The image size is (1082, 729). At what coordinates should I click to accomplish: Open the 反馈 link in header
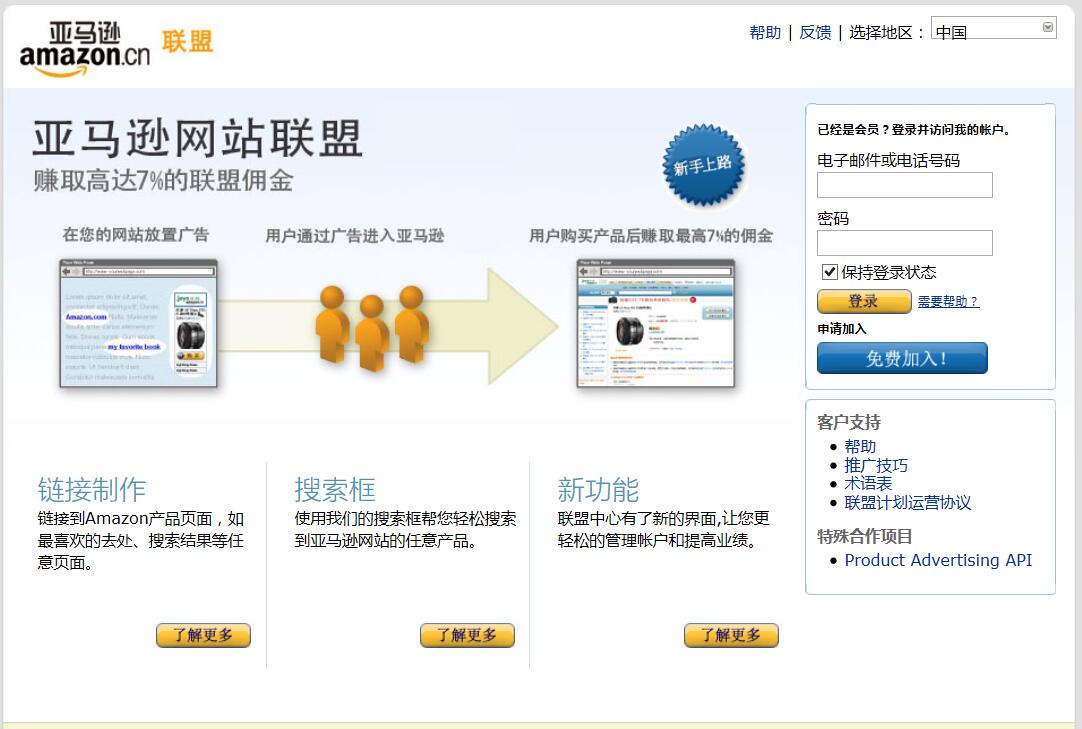click(815, 32)
